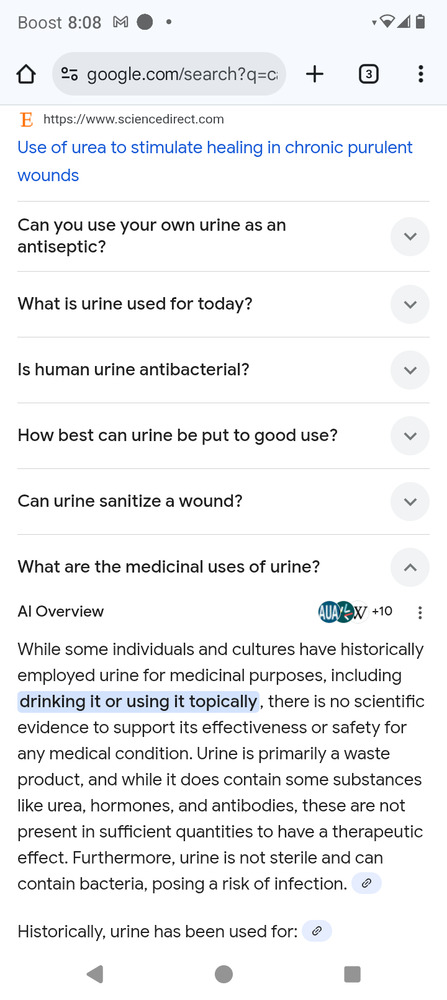View the AI Overview source icons +10

click(355, 612)
